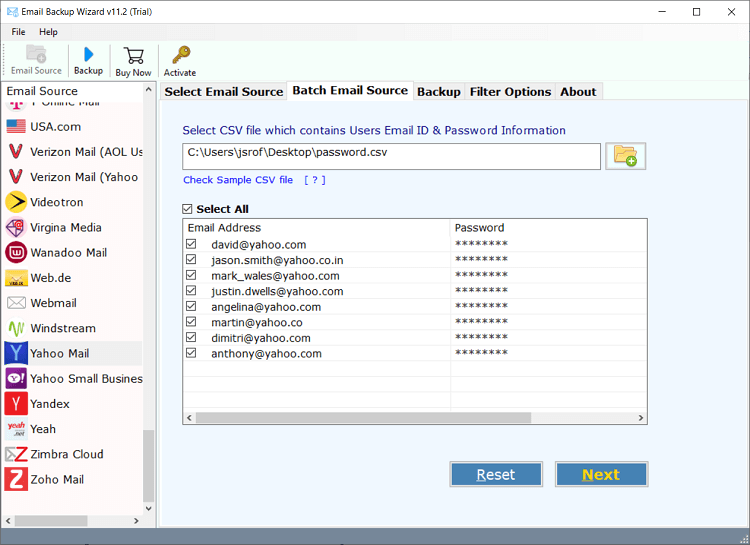Switch to Select Email Source tab

223,91
